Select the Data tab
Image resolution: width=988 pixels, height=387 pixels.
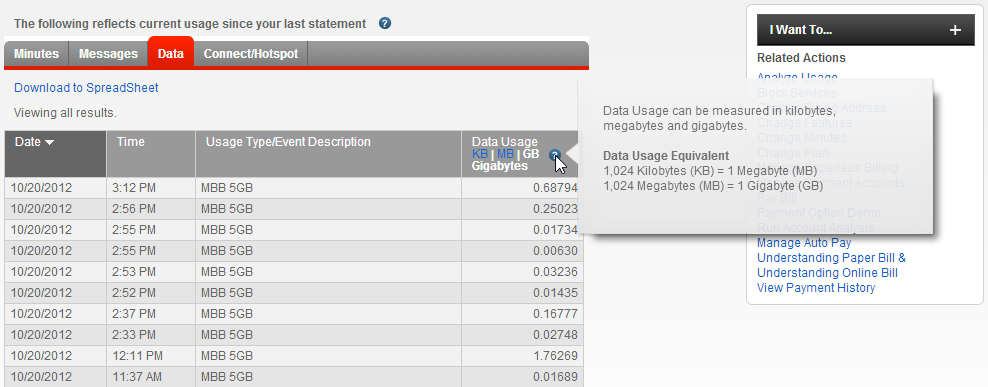coord(171,53)
